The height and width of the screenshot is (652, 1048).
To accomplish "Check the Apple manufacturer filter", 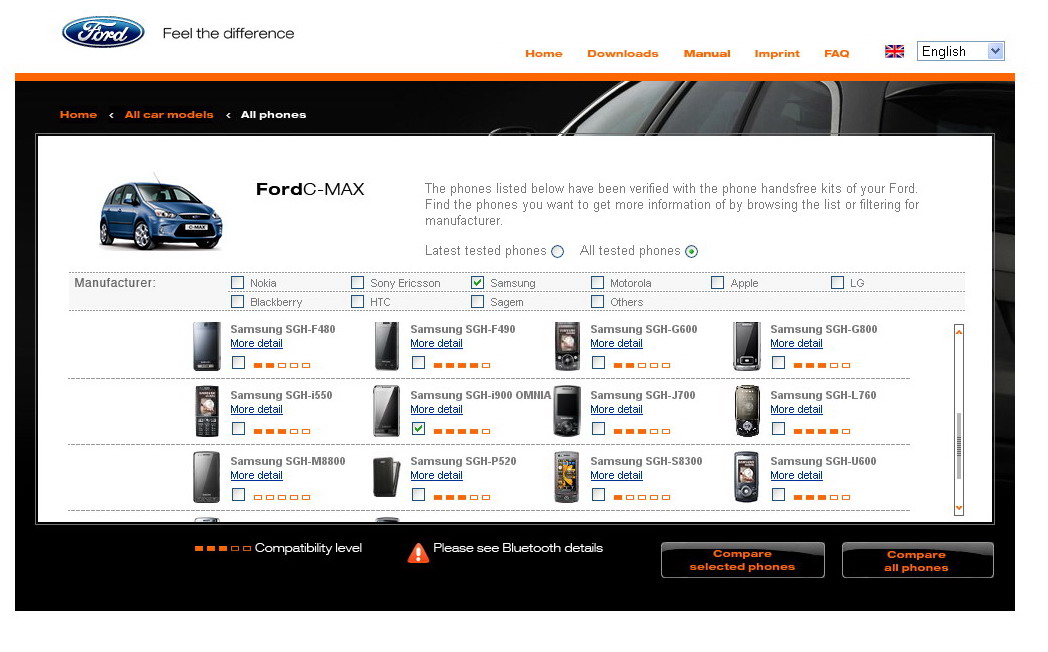I will (x=717, y=283).
